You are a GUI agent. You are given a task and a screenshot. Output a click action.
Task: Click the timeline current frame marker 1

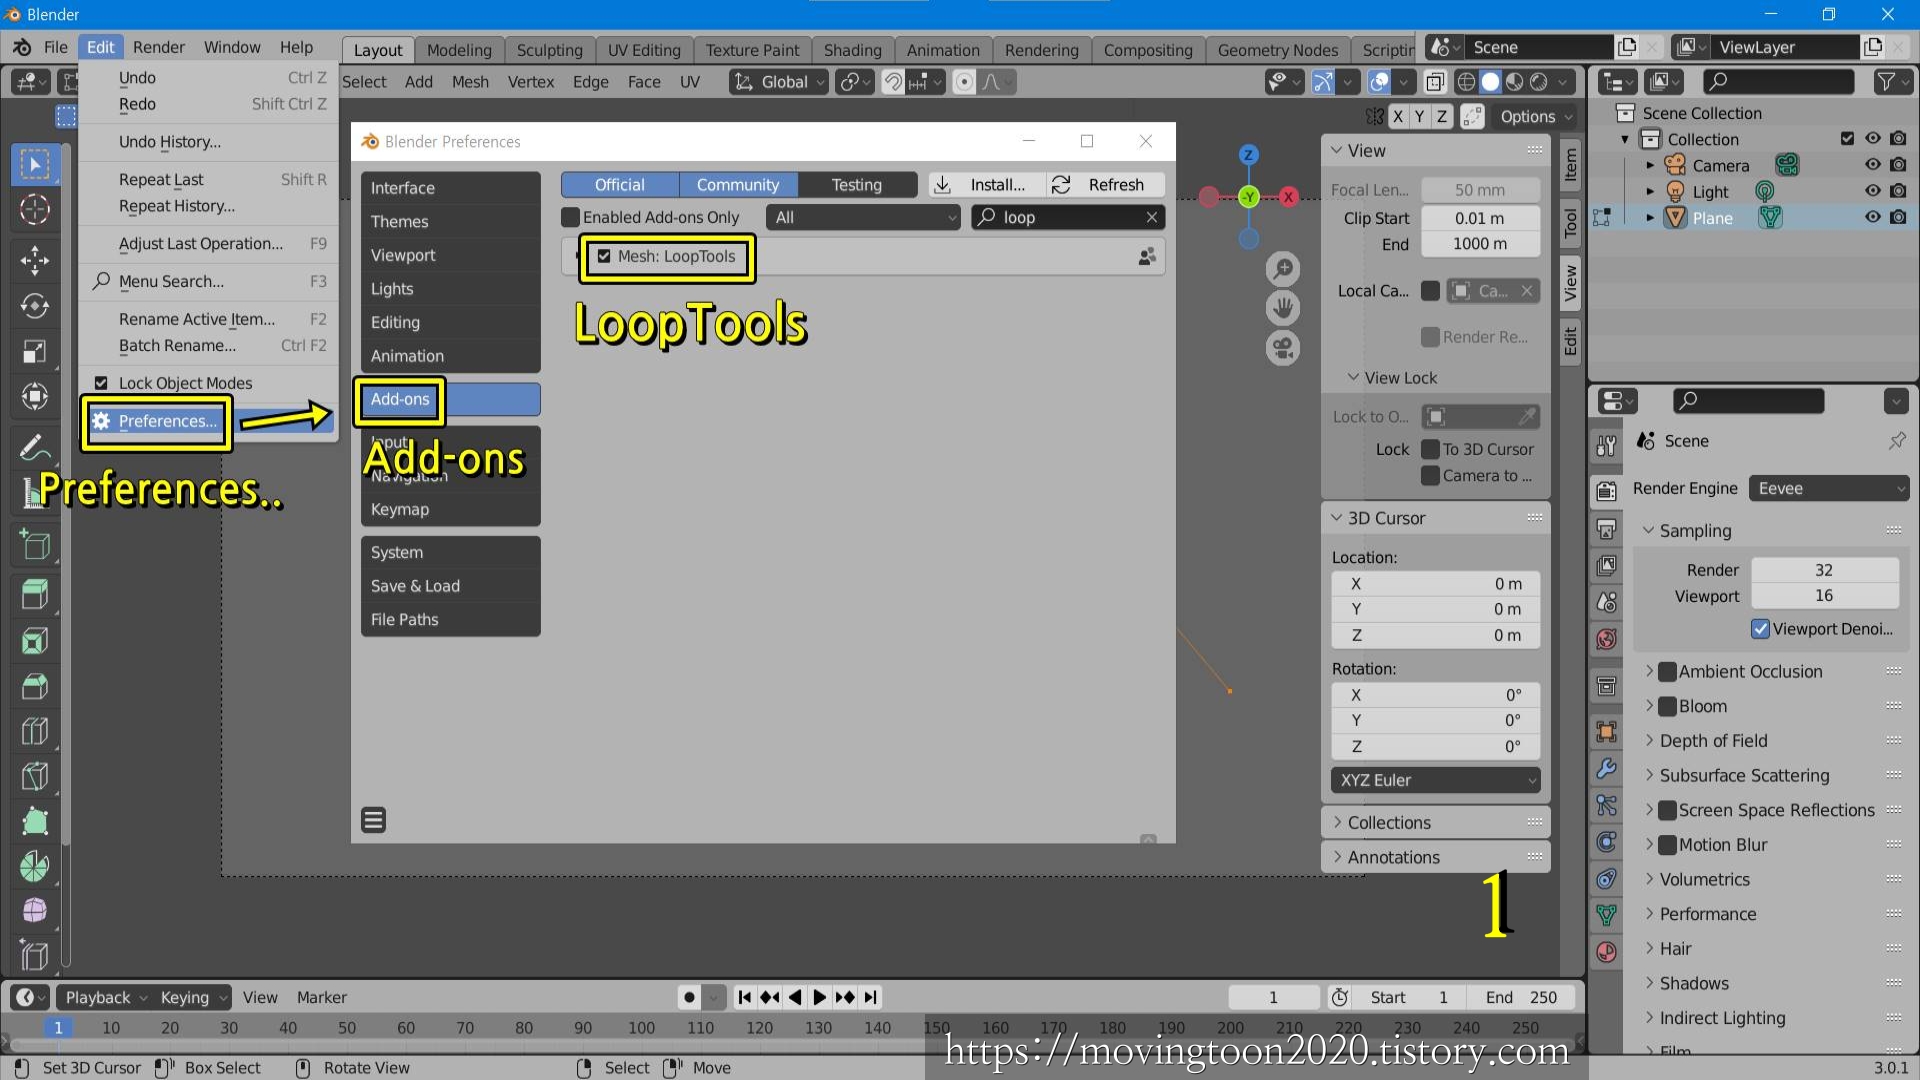coord(58,1027)
